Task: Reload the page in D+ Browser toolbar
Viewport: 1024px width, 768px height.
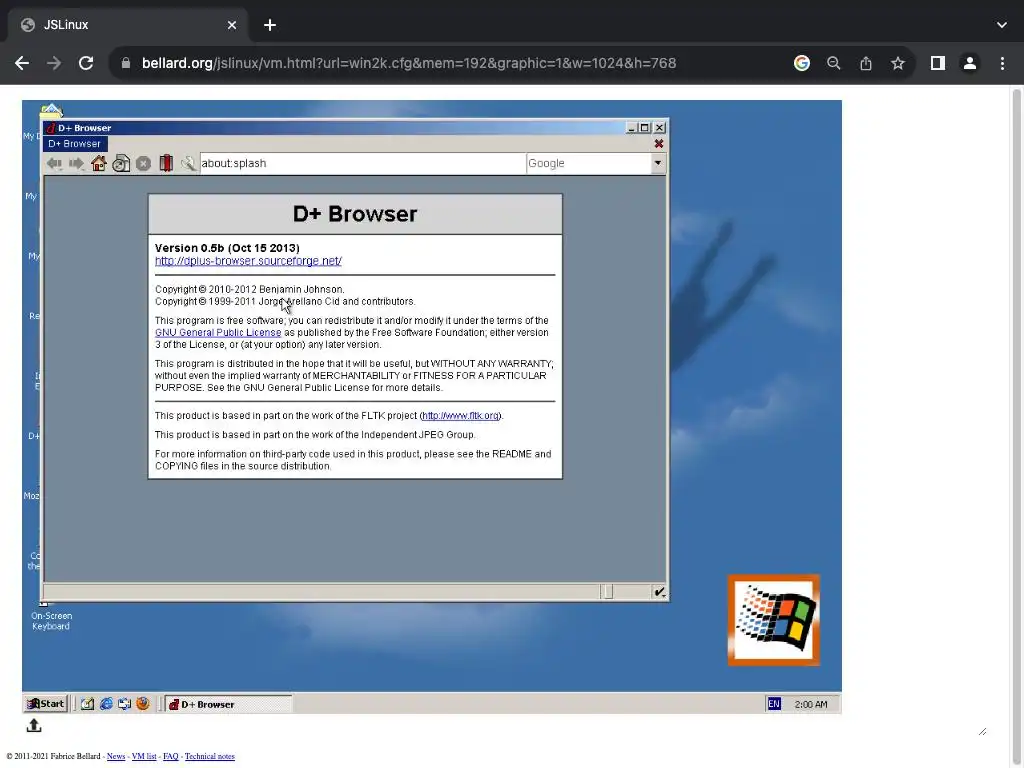Action: pyautogui.click(x=121, y=163)
